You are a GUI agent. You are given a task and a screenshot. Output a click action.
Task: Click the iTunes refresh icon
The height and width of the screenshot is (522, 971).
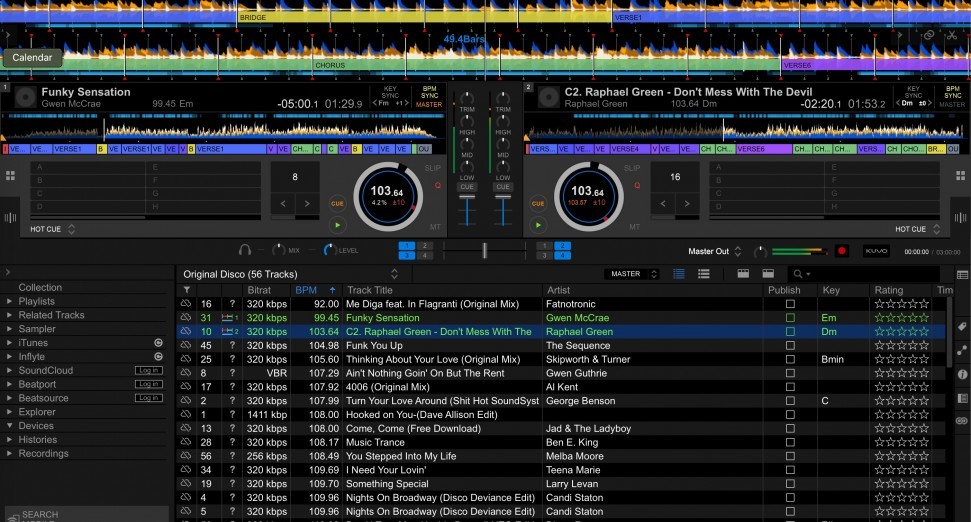(158, 343)
